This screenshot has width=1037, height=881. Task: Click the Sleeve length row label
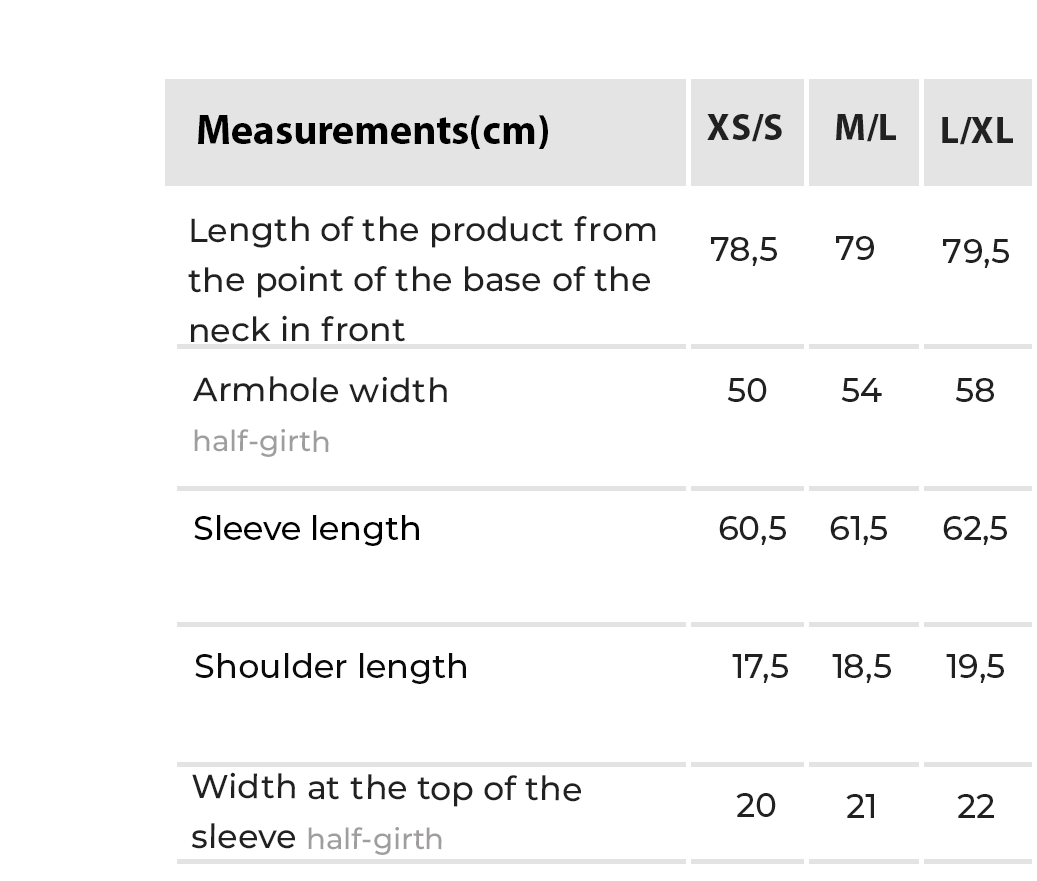[x=307, y=528]
